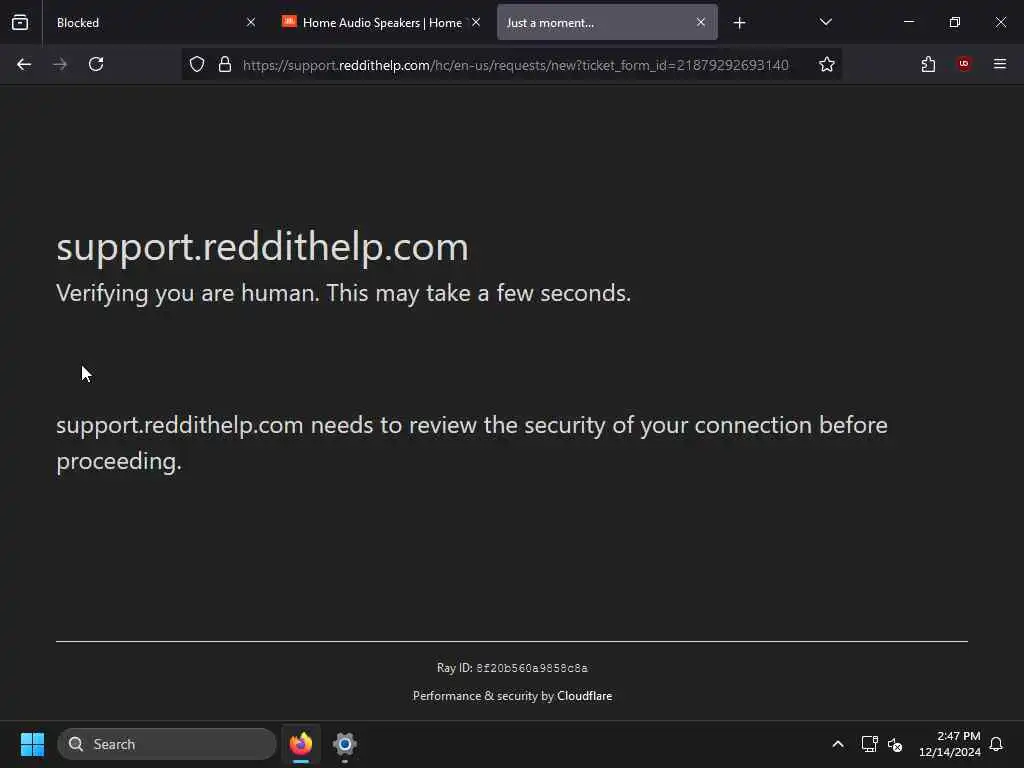Viewport: 1024px width, 768px height.
Task: Click the taskbar Search box
Action: [x=167, y=744]
